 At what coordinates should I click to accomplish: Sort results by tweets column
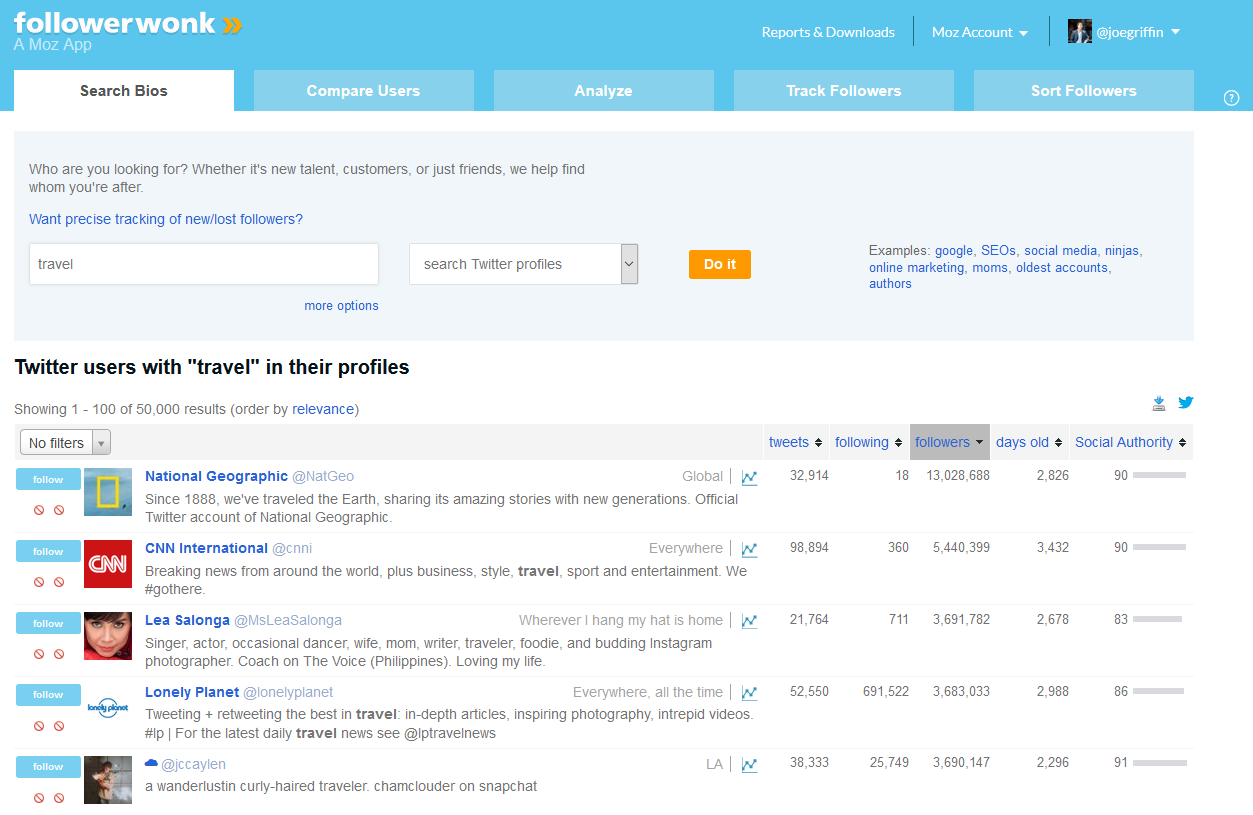(795, 442)
